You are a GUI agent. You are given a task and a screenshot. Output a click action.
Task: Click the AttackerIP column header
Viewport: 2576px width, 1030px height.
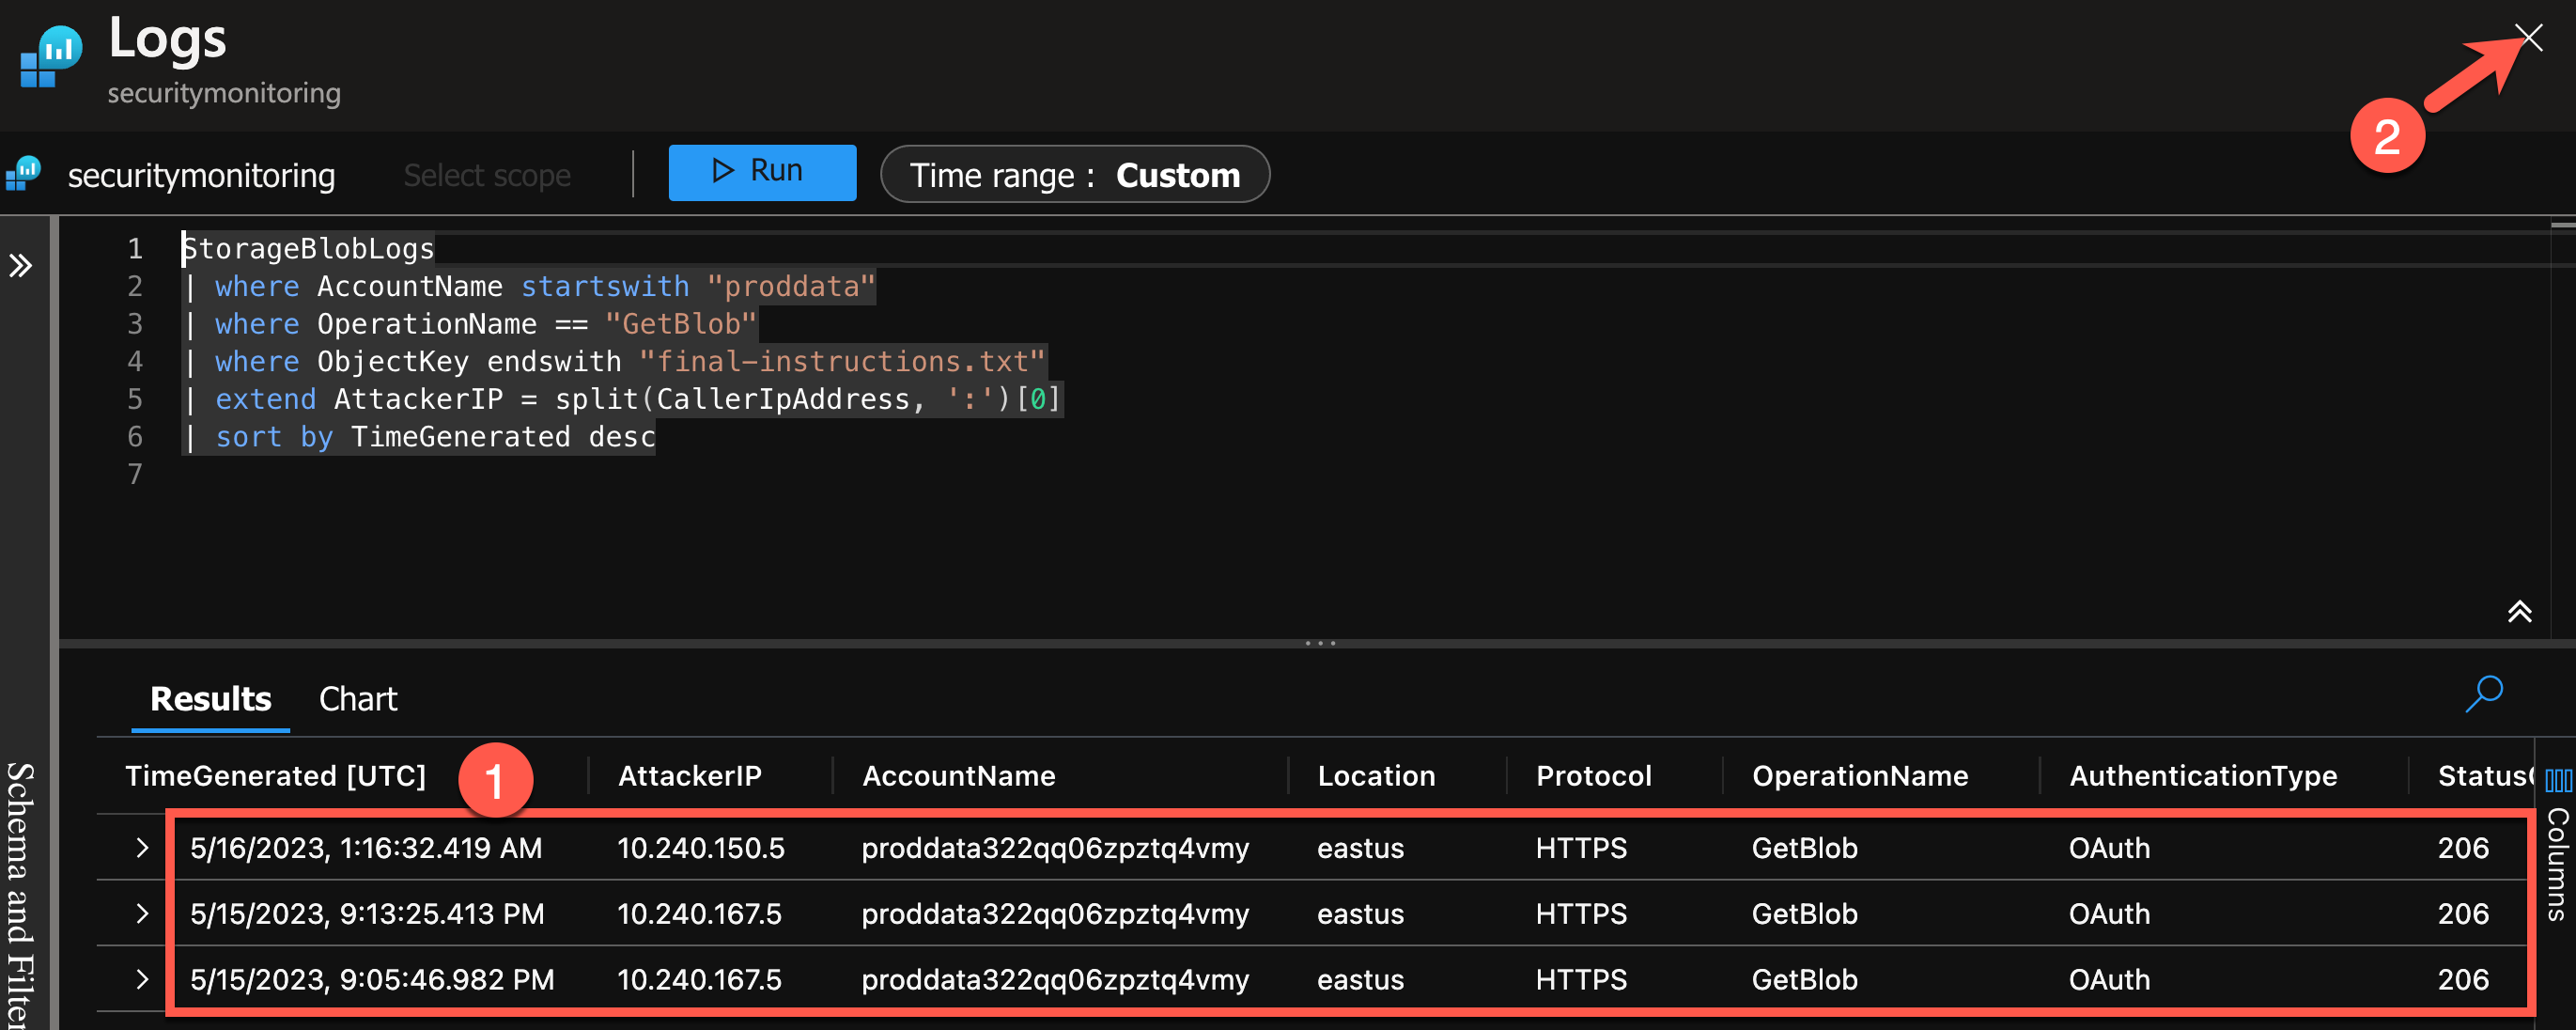(x=689, y=776)
